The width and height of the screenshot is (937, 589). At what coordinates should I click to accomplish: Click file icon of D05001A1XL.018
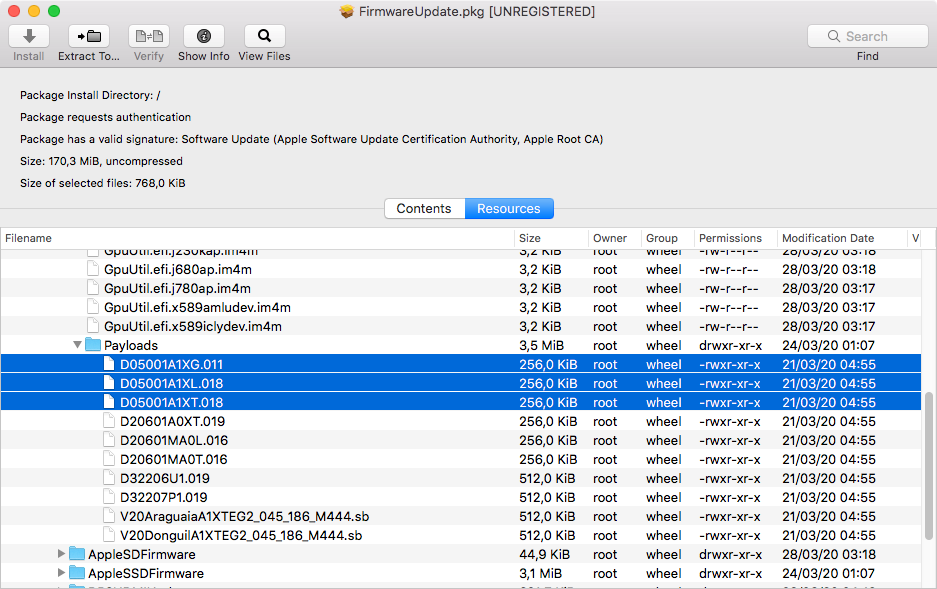(109, 383)
